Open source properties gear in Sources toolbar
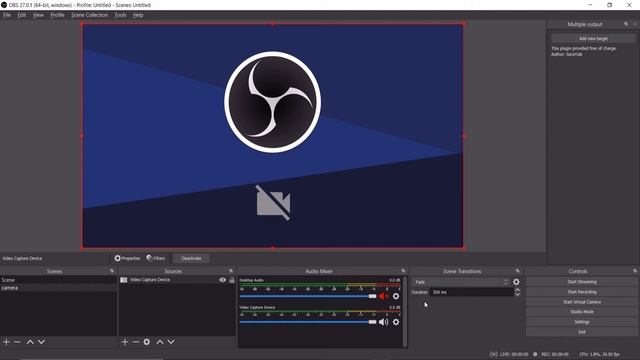The width and height of the screenshot is (640, 360). [x=147, y=342]
